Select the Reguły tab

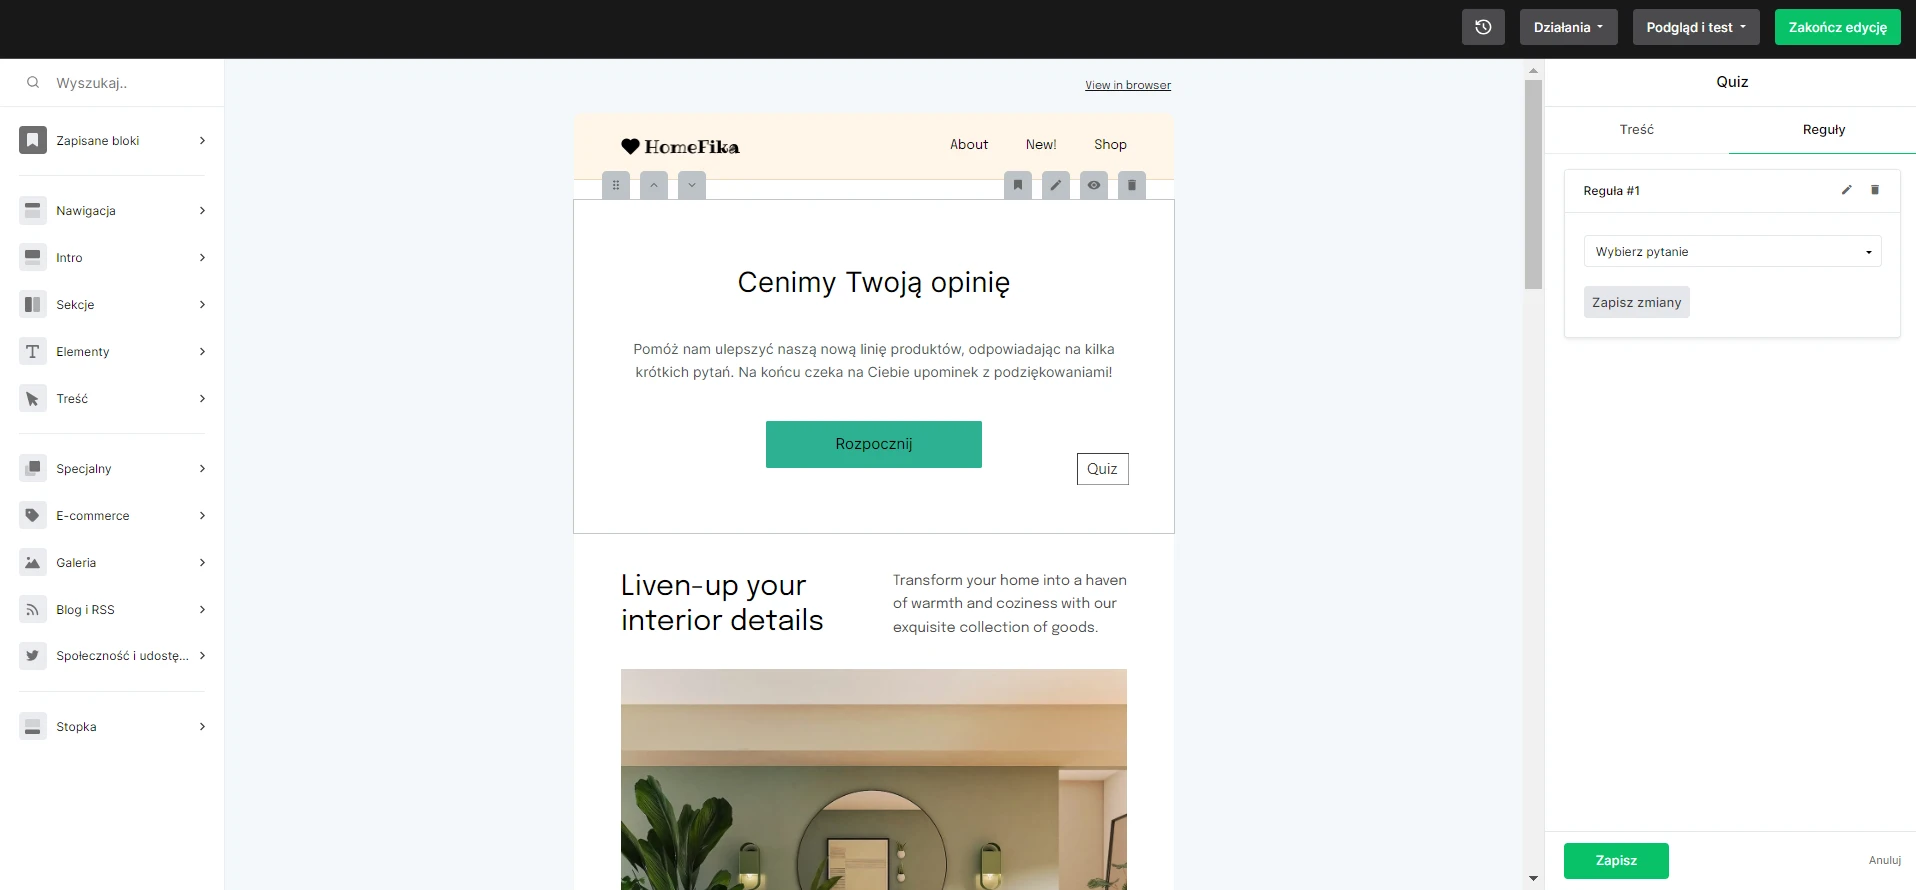tap(1823, 130)
